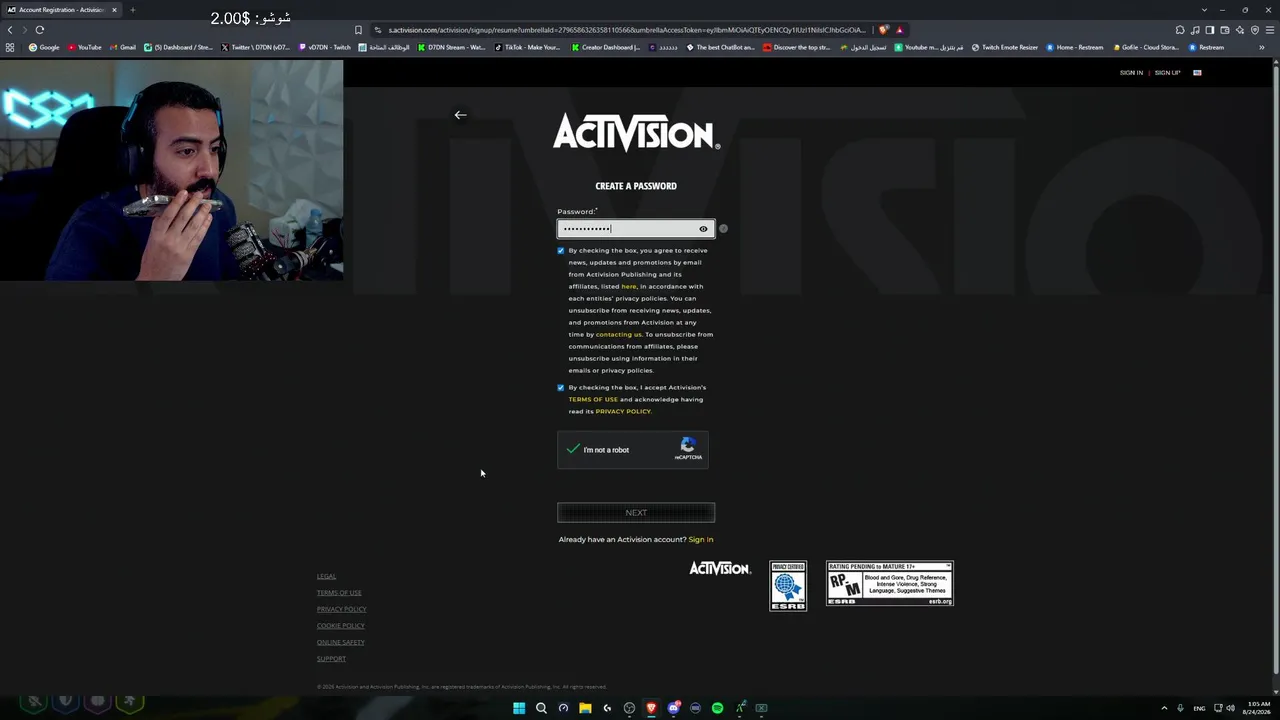Click the back arrow on the Activision form
The height and width of the screenshot is (720, 1280).
[x=460, y=115]
